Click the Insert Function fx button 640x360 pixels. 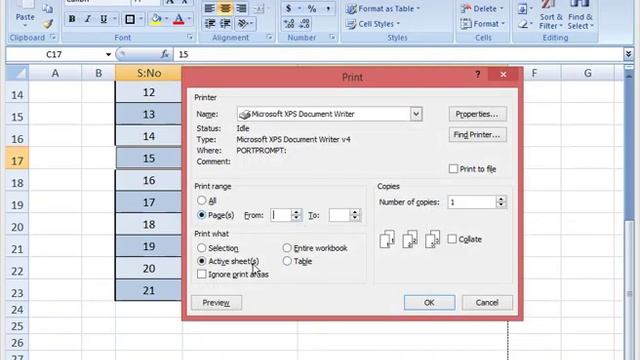(164, 54)
